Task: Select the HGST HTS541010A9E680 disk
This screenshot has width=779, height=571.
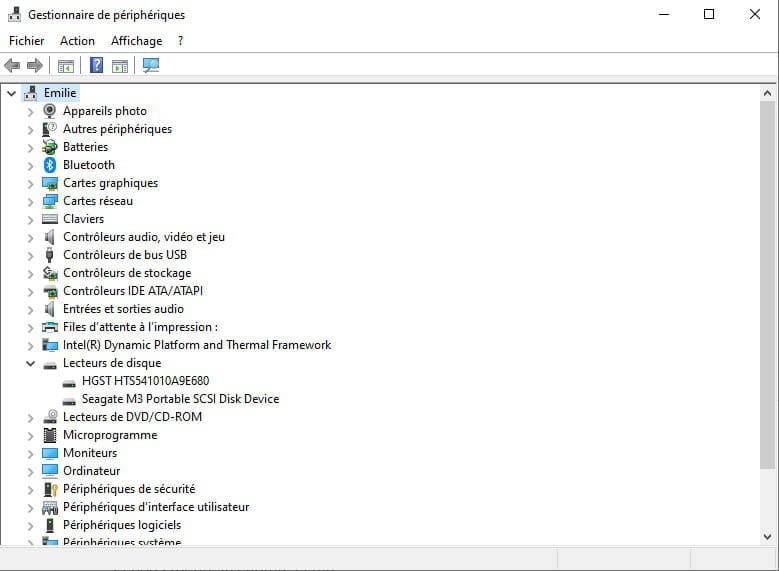Action: click(145, 381)
